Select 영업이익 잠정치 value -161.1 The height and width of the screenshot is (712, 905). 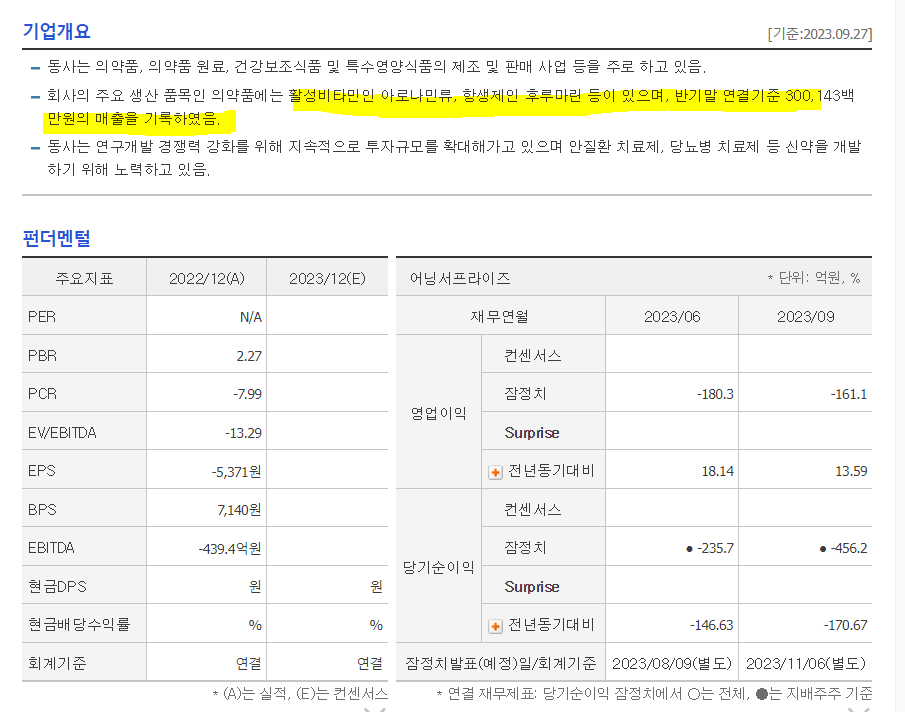point(848,395)
